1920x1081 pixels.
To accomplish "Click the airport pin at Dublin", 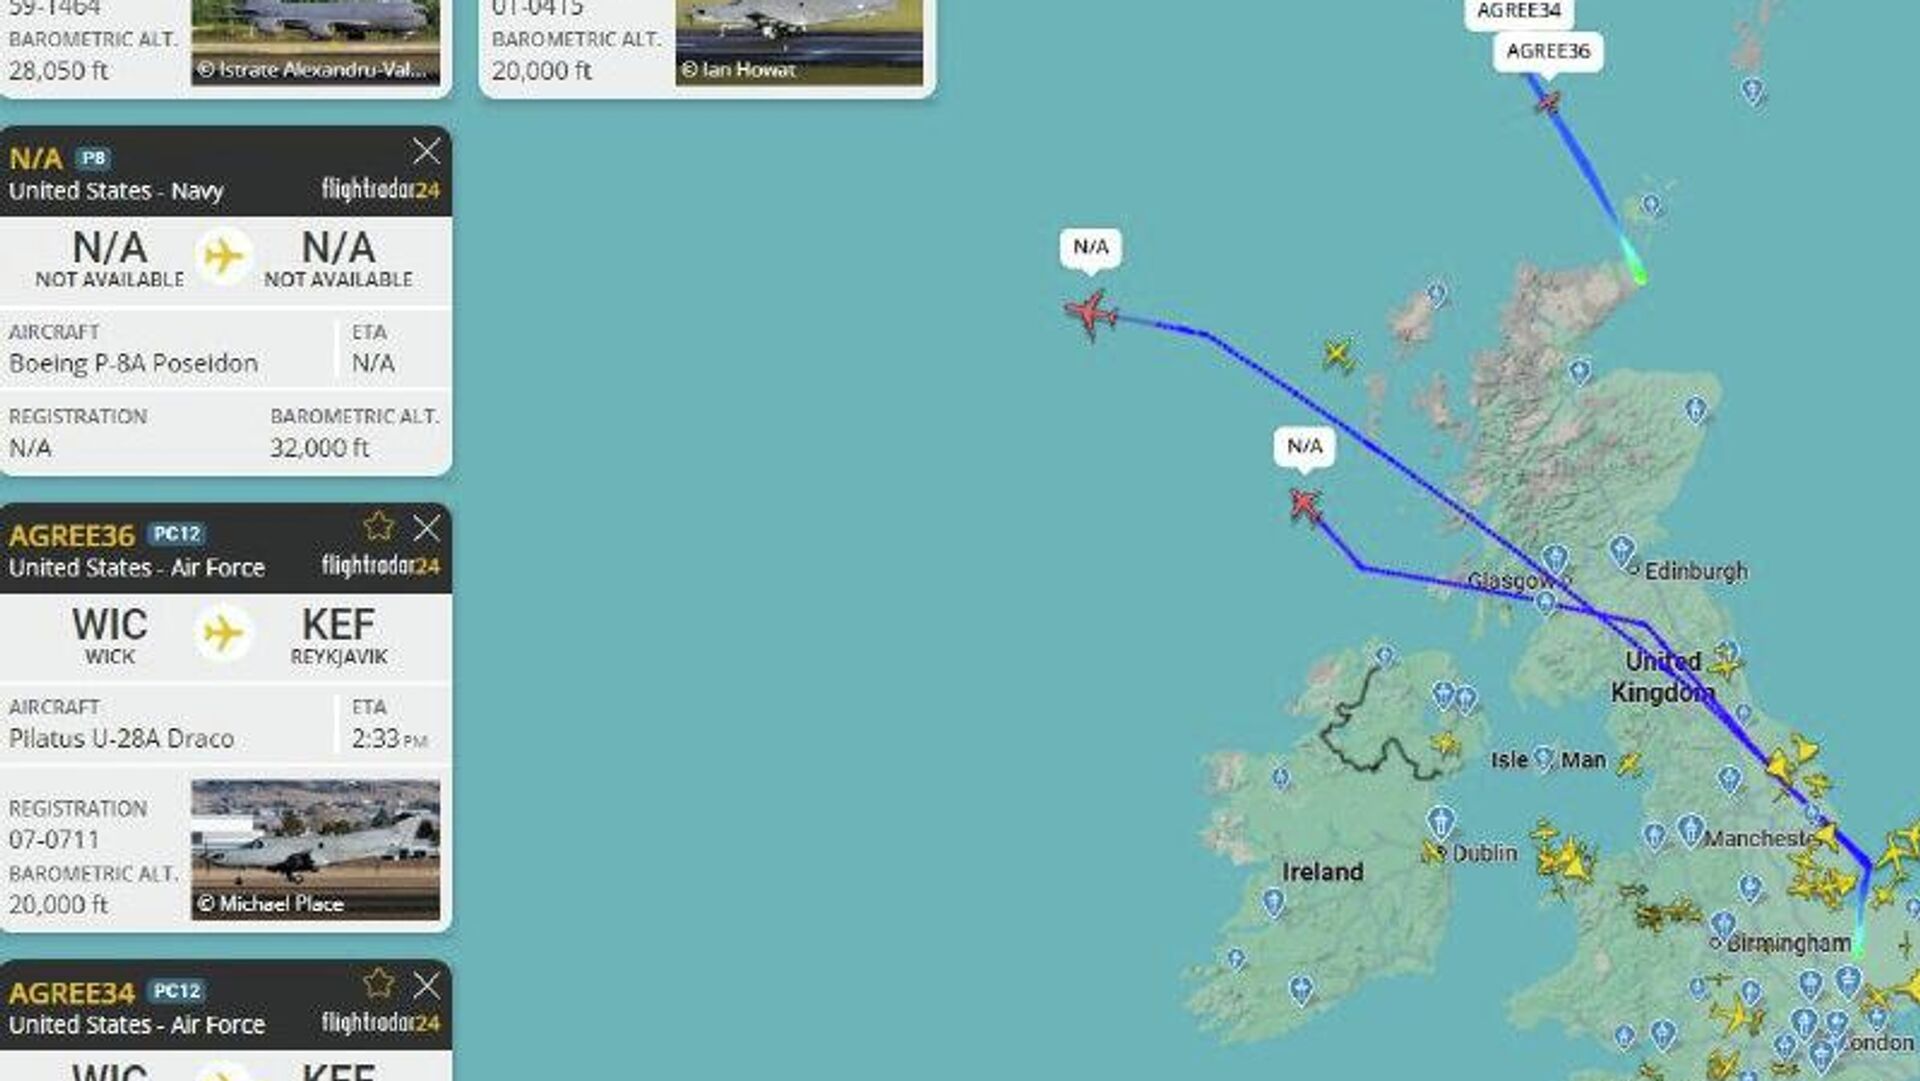I will pos(1440,822).
